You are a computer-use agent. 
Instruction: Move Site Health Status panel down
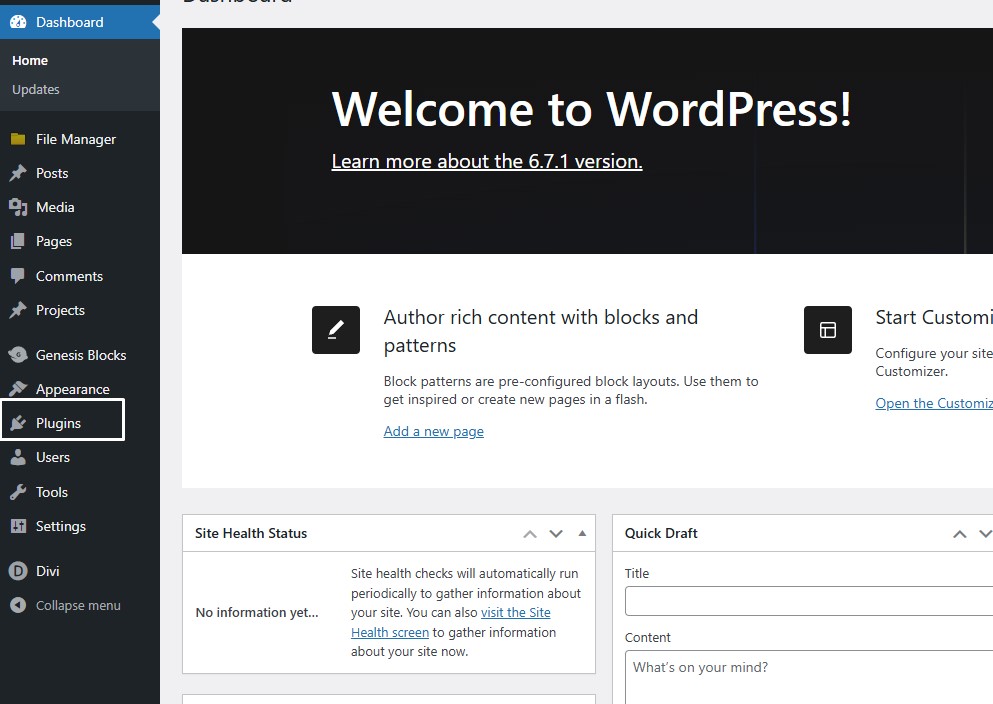(x=556, y=534)
